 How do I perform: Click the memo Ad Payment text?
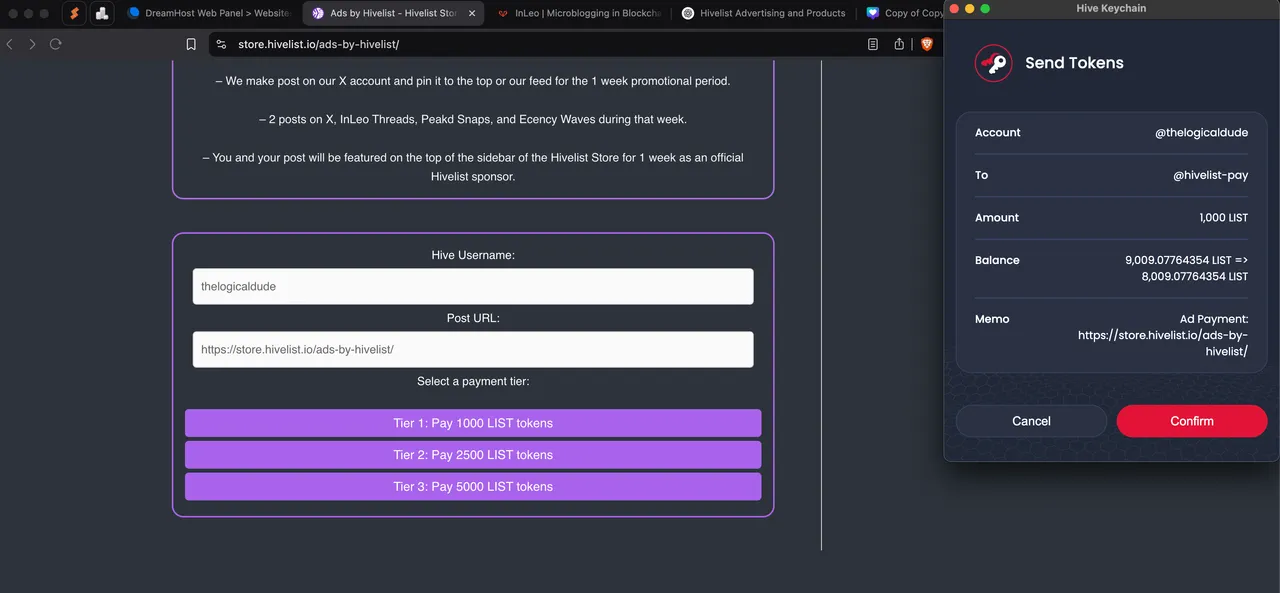coord(1163,335)
